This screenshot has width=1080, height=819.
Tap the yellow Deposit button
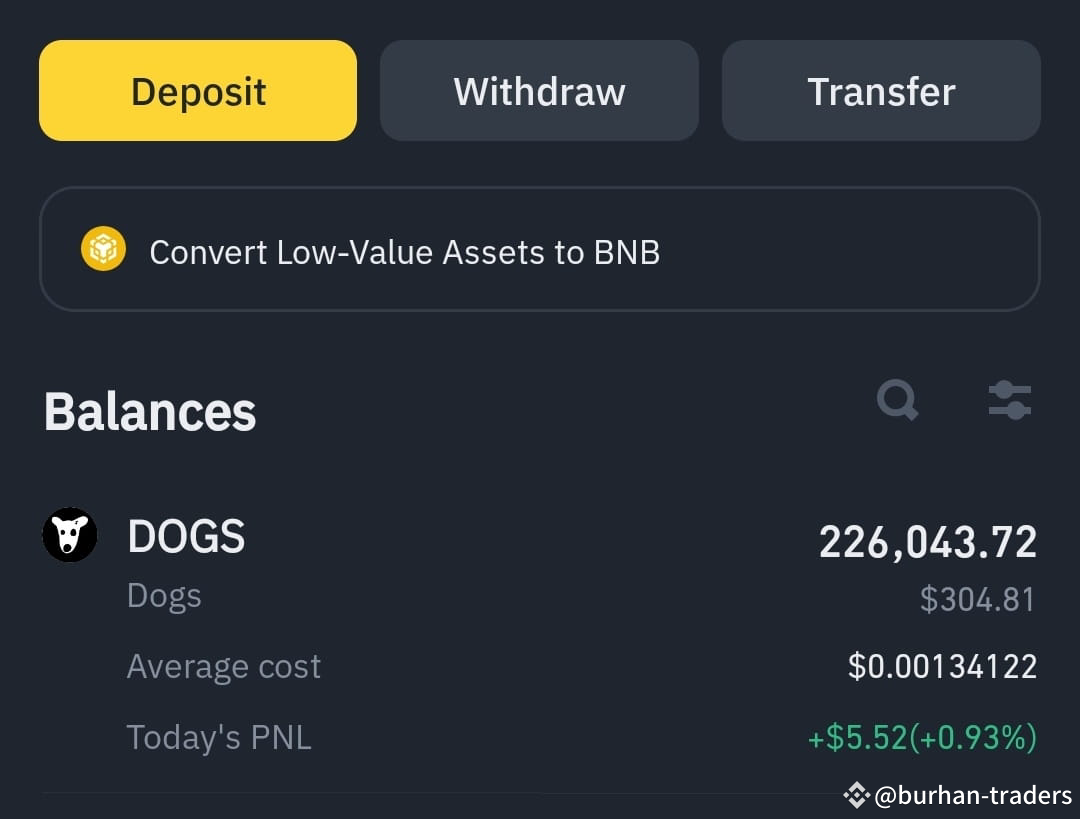coord(198,90)
